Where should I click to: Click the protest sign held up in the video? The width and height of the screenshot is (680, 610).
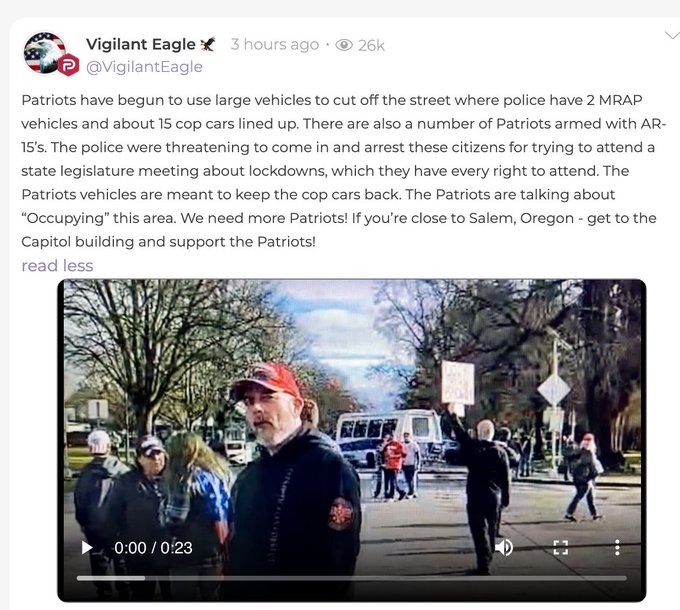458,383
